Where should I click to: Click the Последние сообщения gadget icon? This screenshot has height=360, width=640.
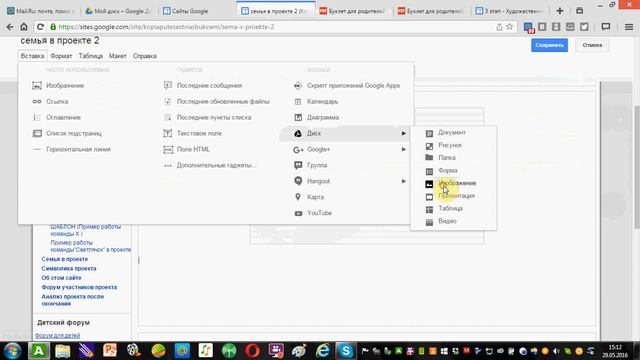[x=168, y=86]
